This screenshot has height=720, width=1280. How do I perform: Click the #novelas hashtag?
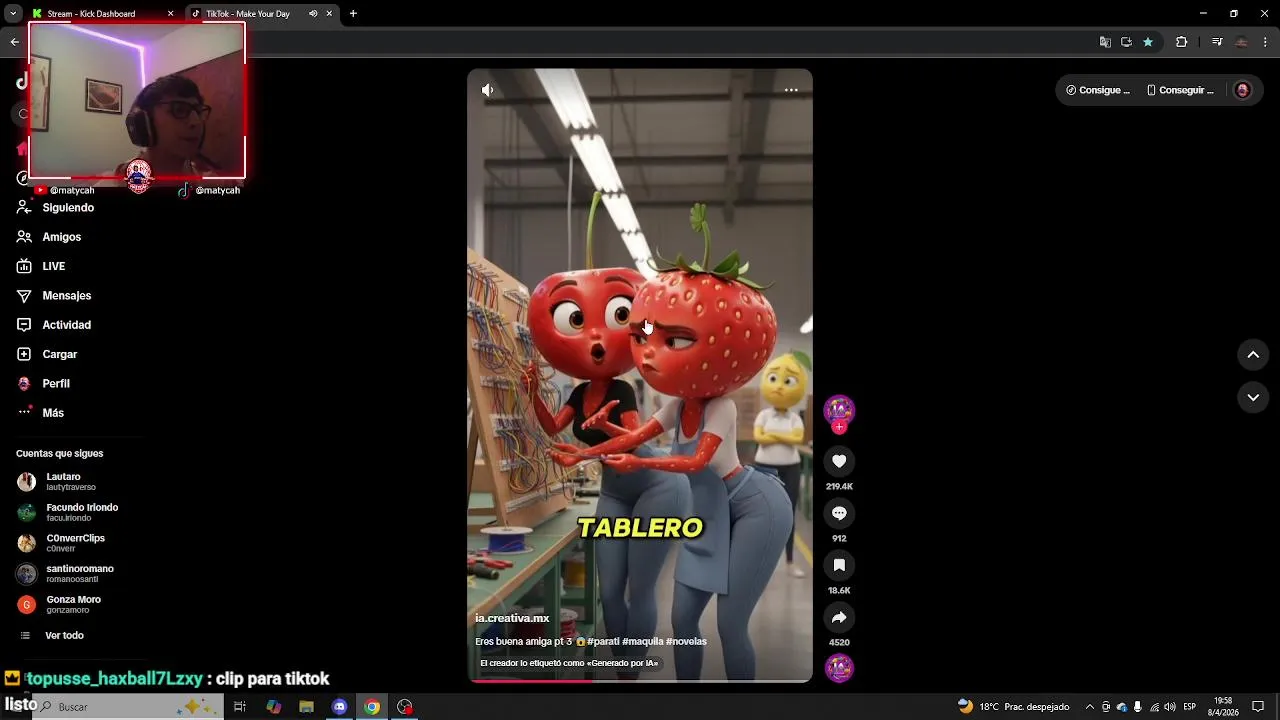pos(686,642)
